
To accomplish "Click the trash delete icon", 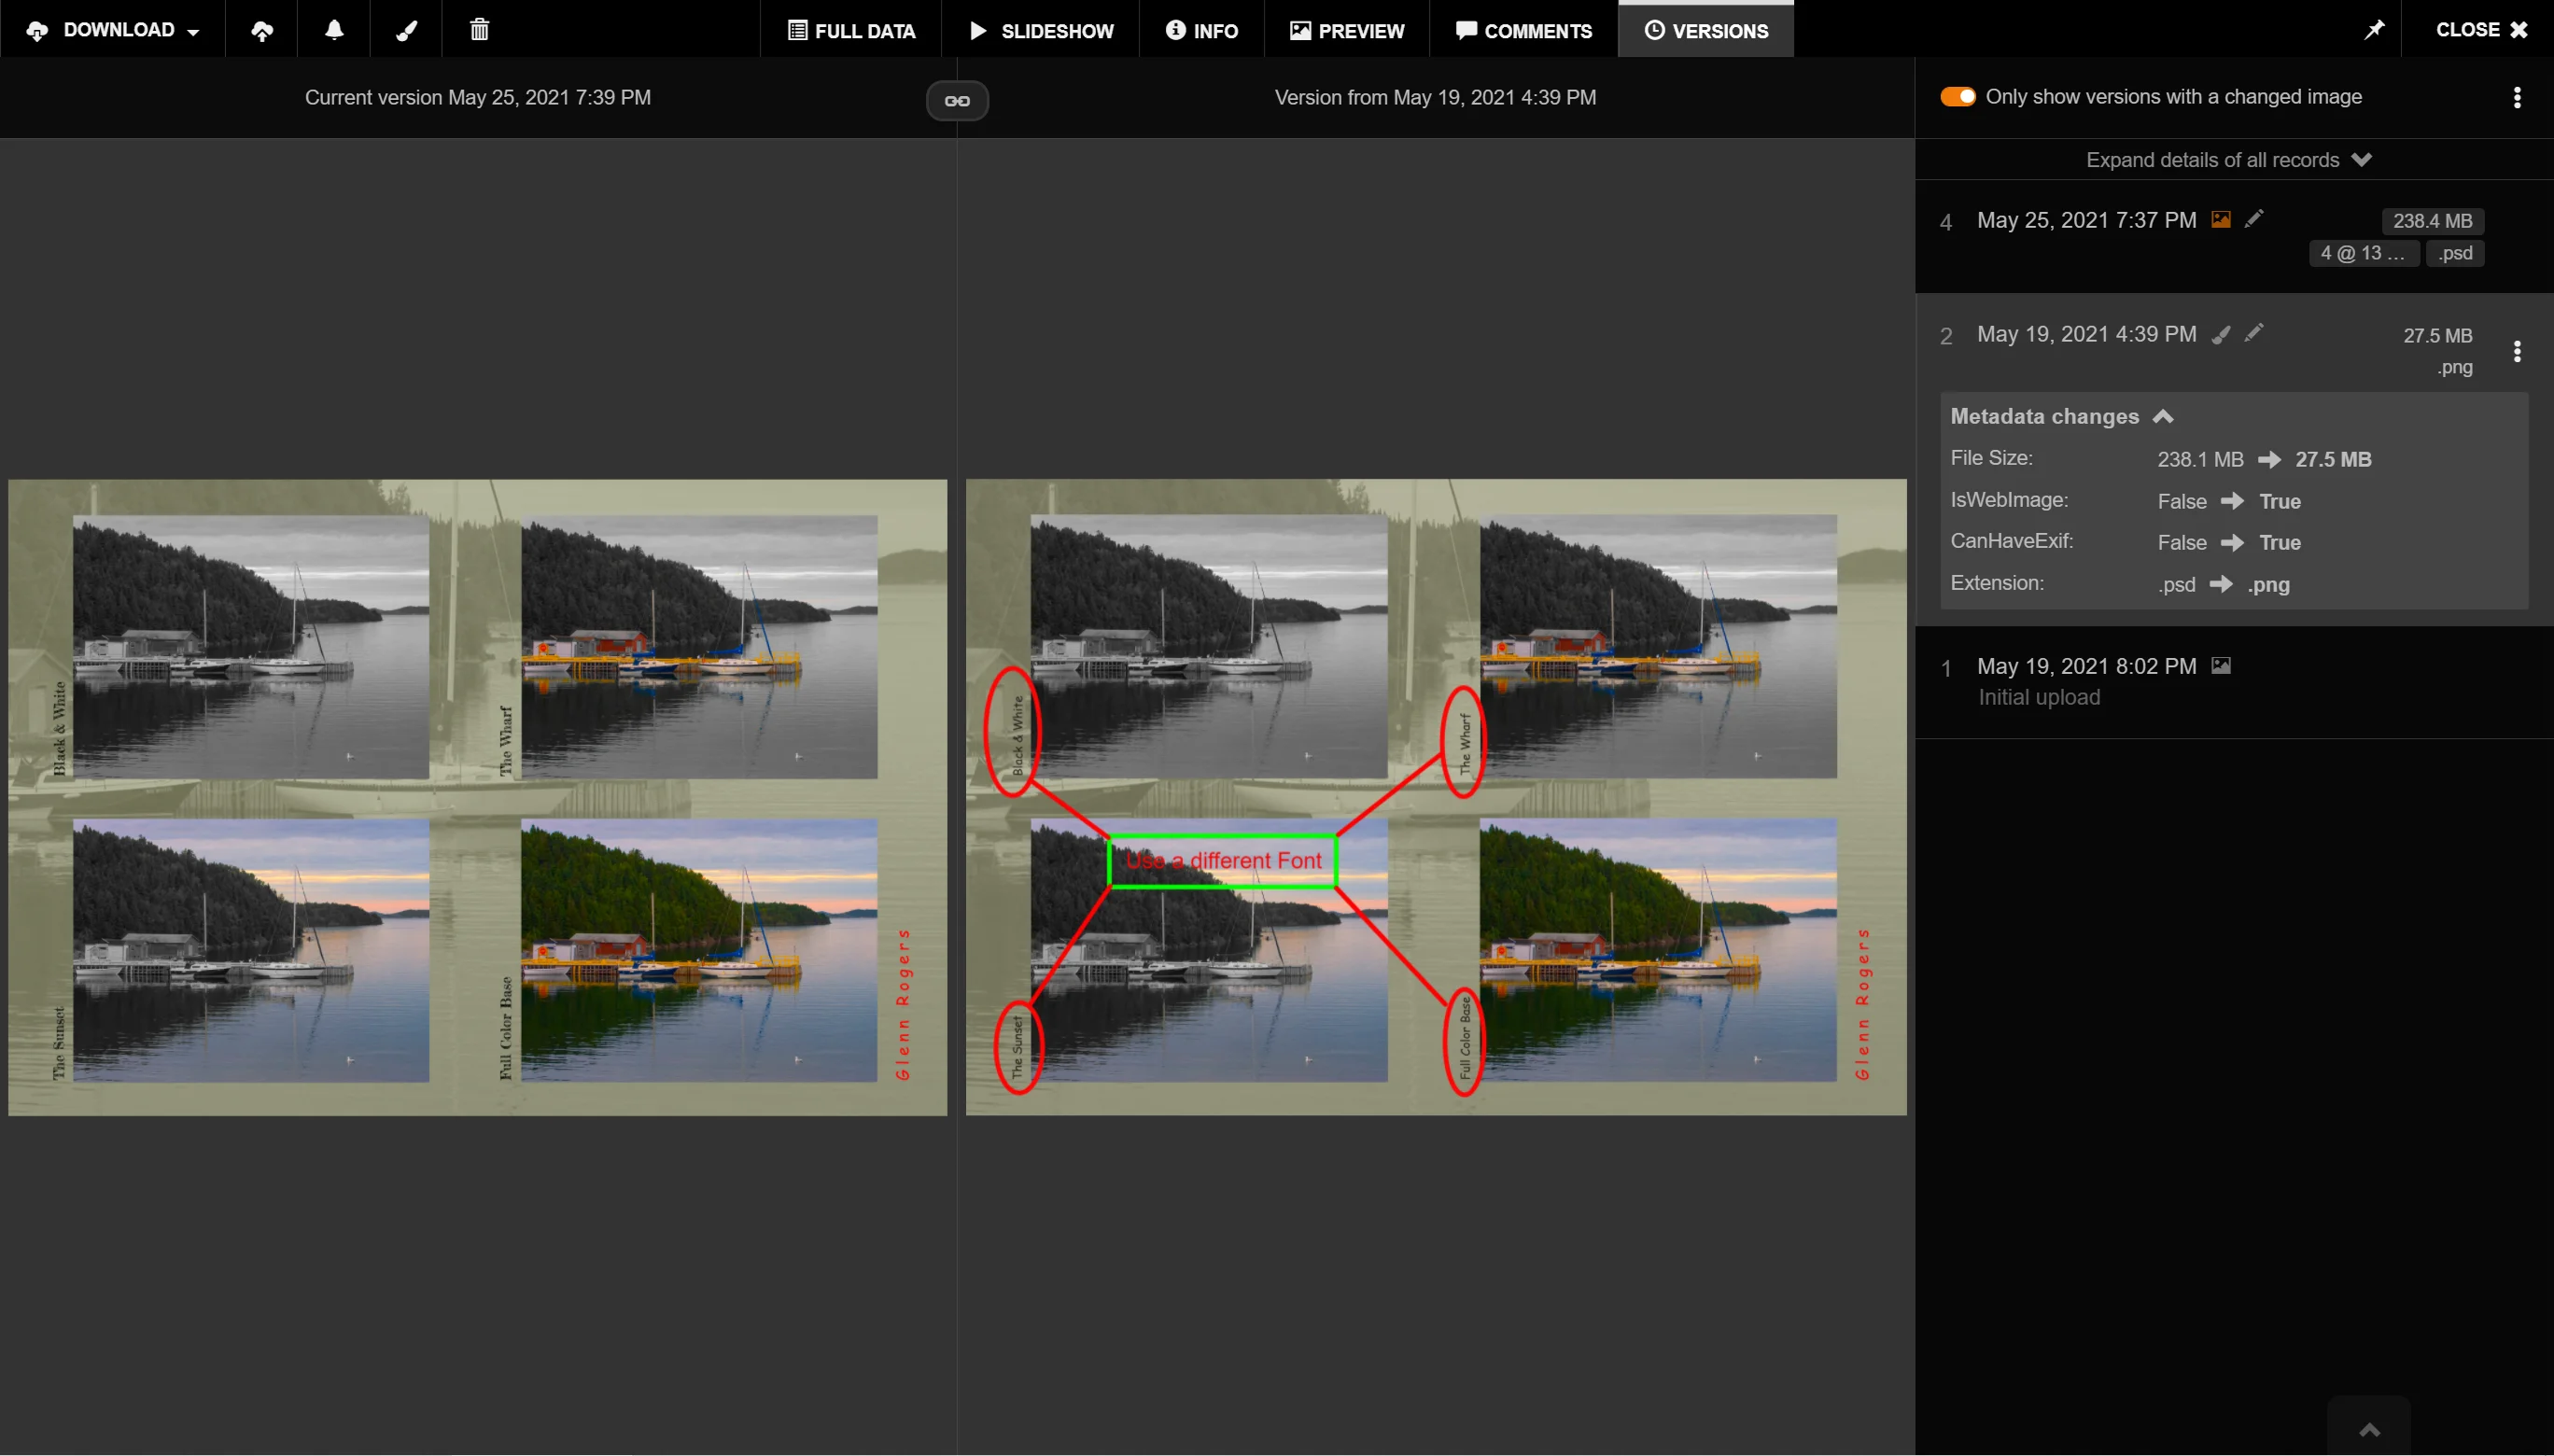I will point(479,30).
